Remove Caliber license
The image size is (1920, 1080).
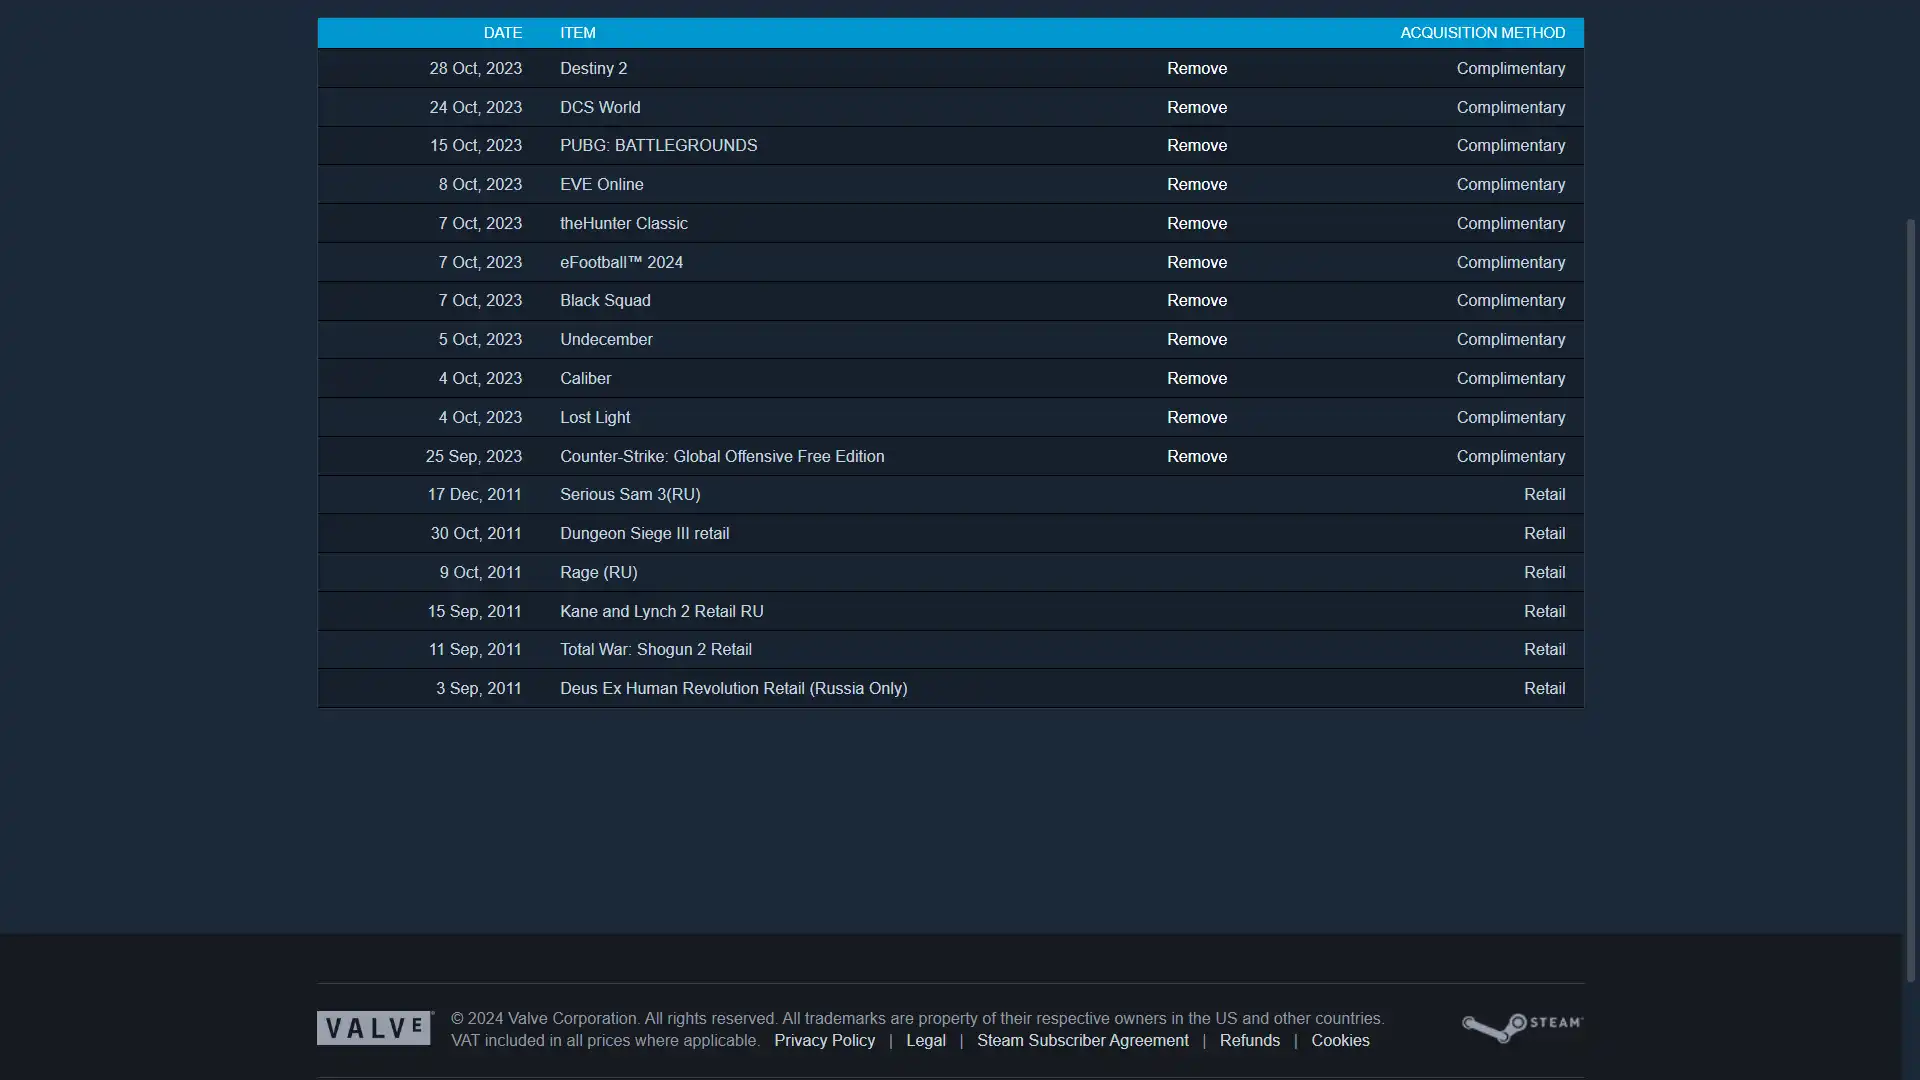point(1197,378)
